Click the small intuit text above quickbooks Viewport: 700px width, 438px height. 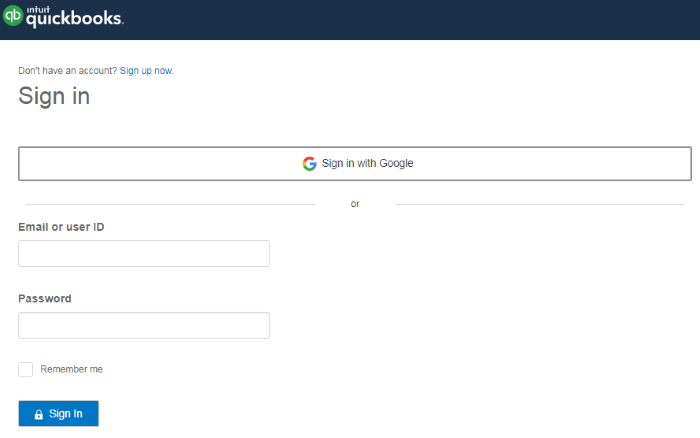38,9
